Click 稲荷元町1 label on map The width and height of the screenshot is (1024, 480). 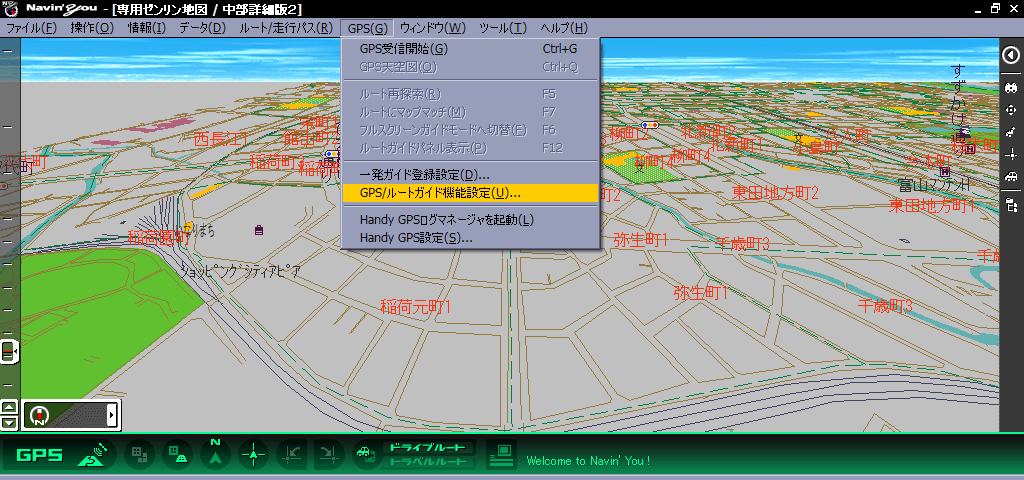pyautogui.click(x=416, y=306)
